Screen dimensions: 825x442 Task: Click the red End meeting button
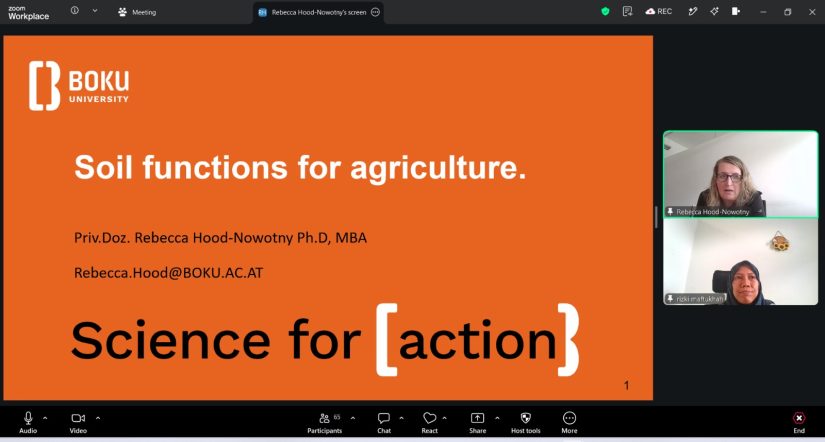click(799, 423)
